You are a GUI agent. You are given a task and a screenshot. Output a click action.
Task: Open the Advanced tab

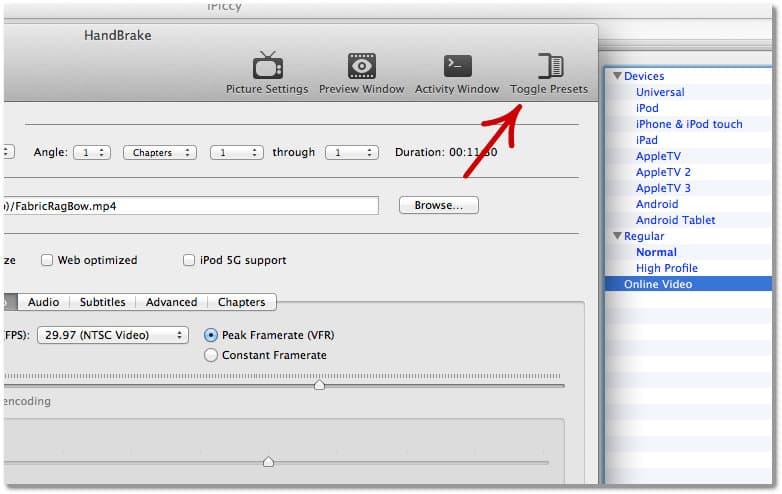coord(171,302)
